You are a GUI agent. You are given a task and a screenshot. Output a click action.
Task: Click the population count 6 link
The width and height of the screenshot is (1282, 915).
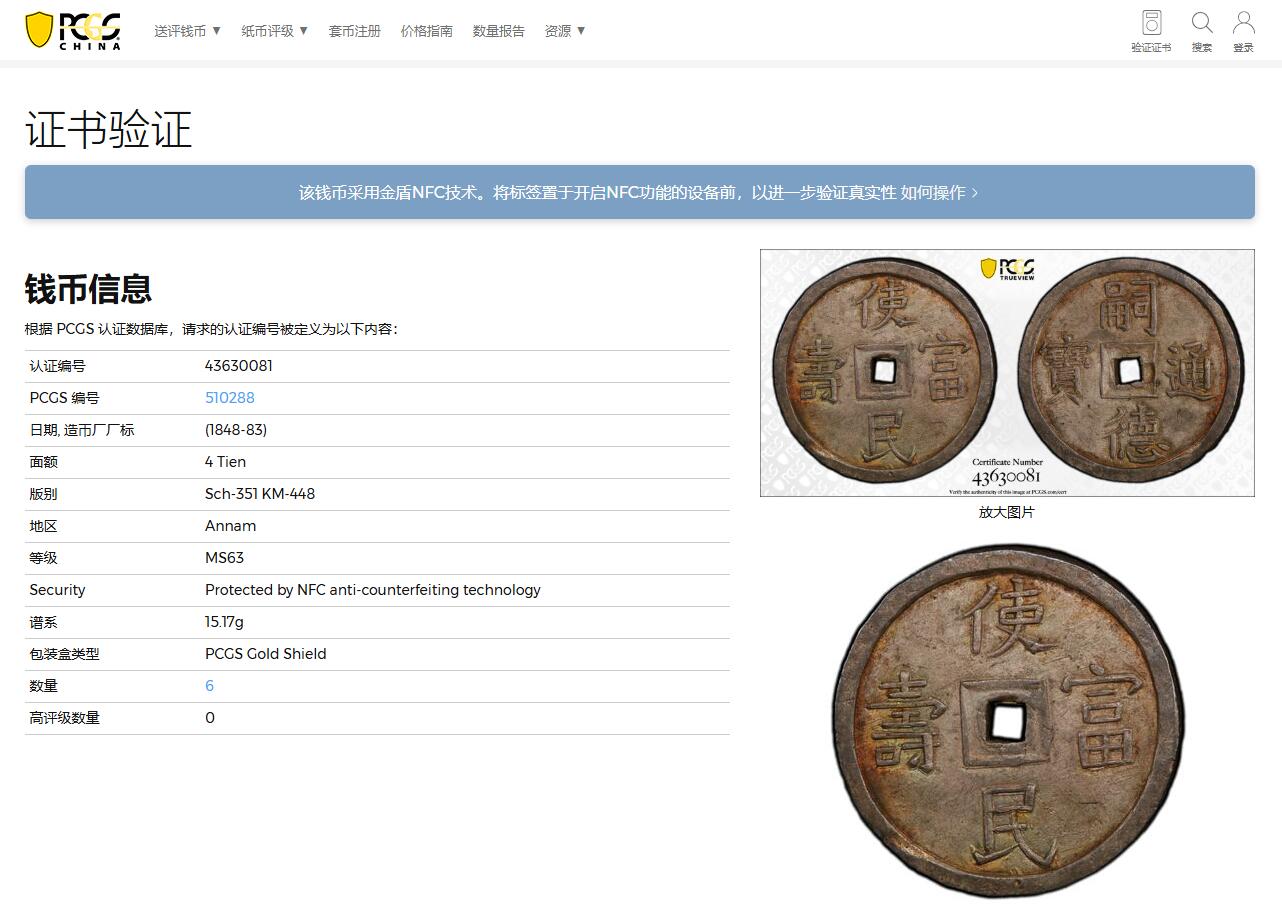[x=209, y=686]
